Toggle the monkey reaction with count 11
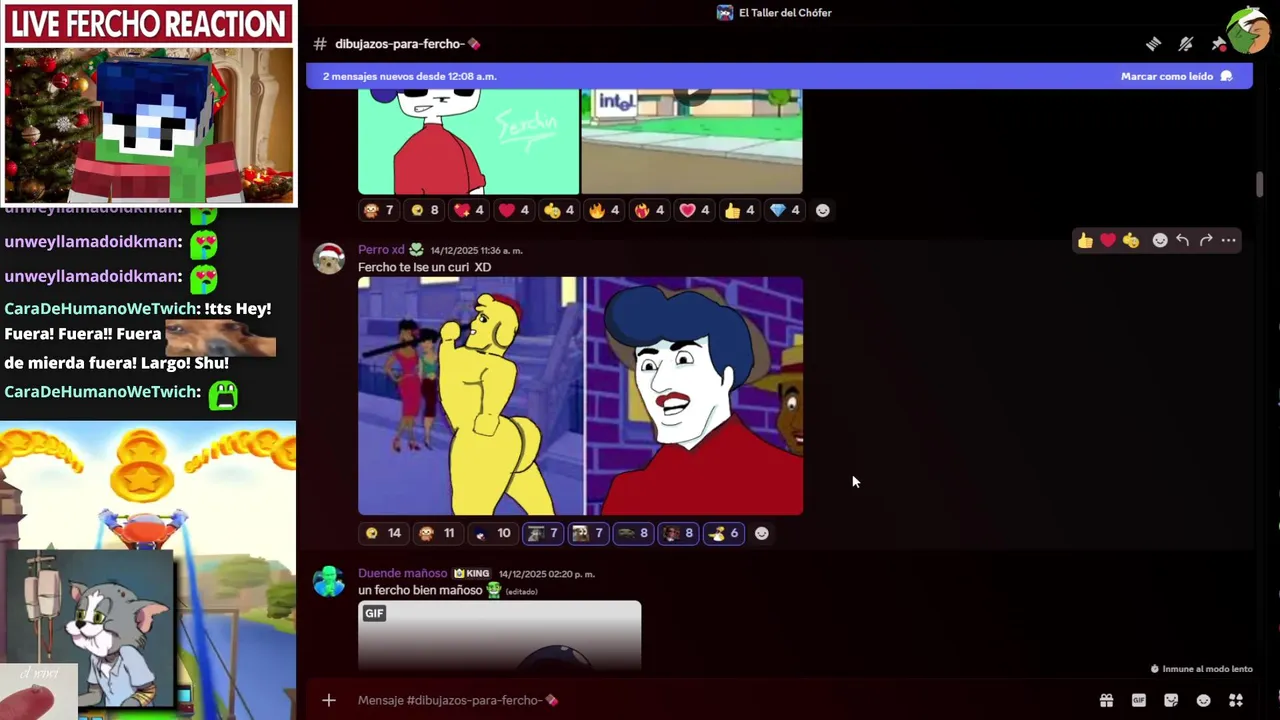The height and width of the screenshot is (720, 1280). tap(438, 533)
